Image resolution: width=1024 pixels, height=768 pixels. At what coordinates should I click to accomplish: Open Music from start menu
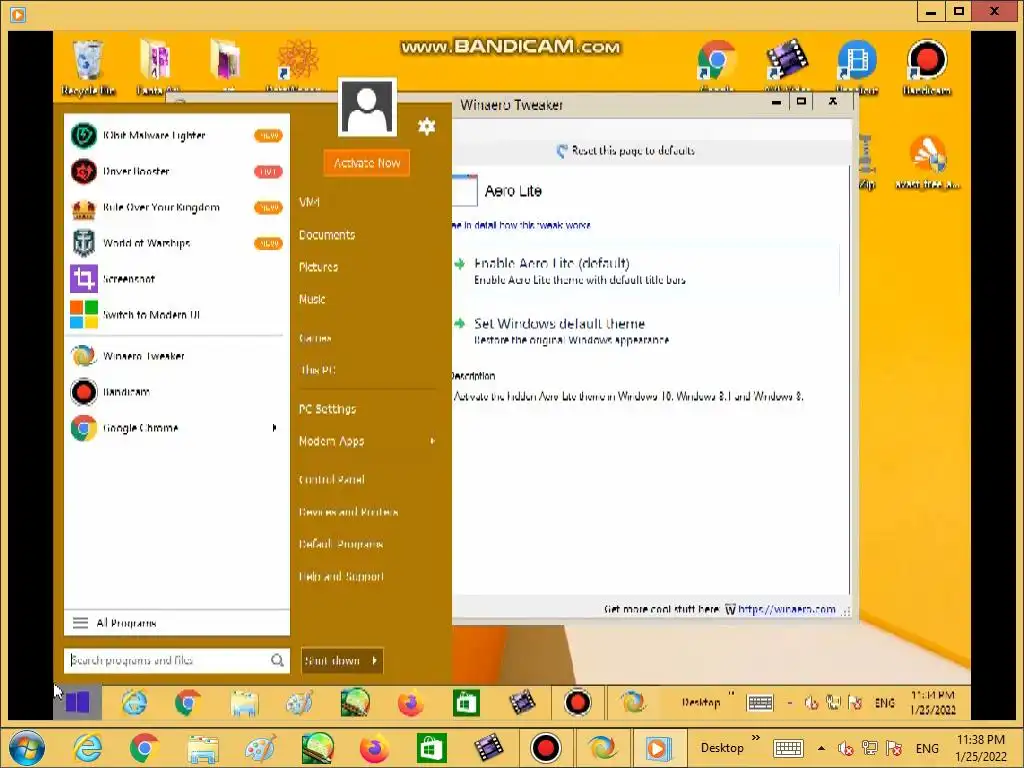pyautogui.click(x=312, y=299)
